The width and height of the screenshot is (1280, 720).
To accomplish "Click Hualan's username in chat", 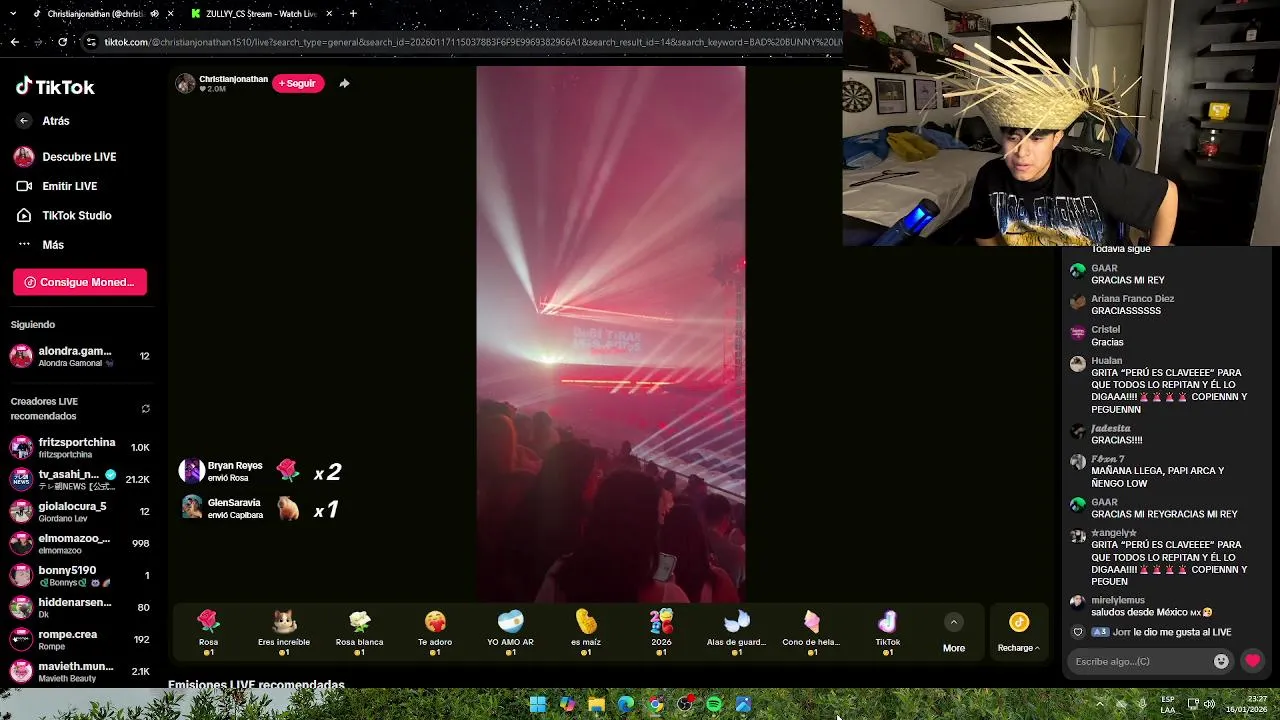I will pyautogui.click(x=1106, y=360).
